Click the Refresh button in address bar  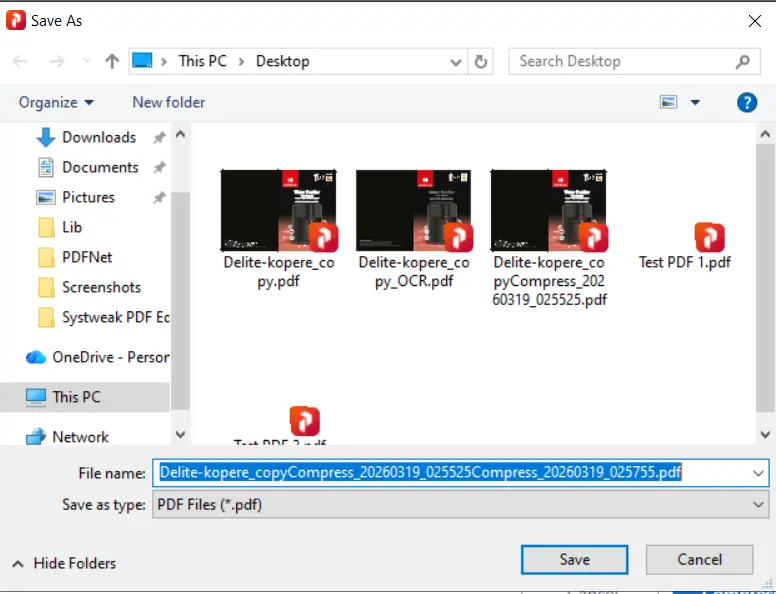click(481, 61)
